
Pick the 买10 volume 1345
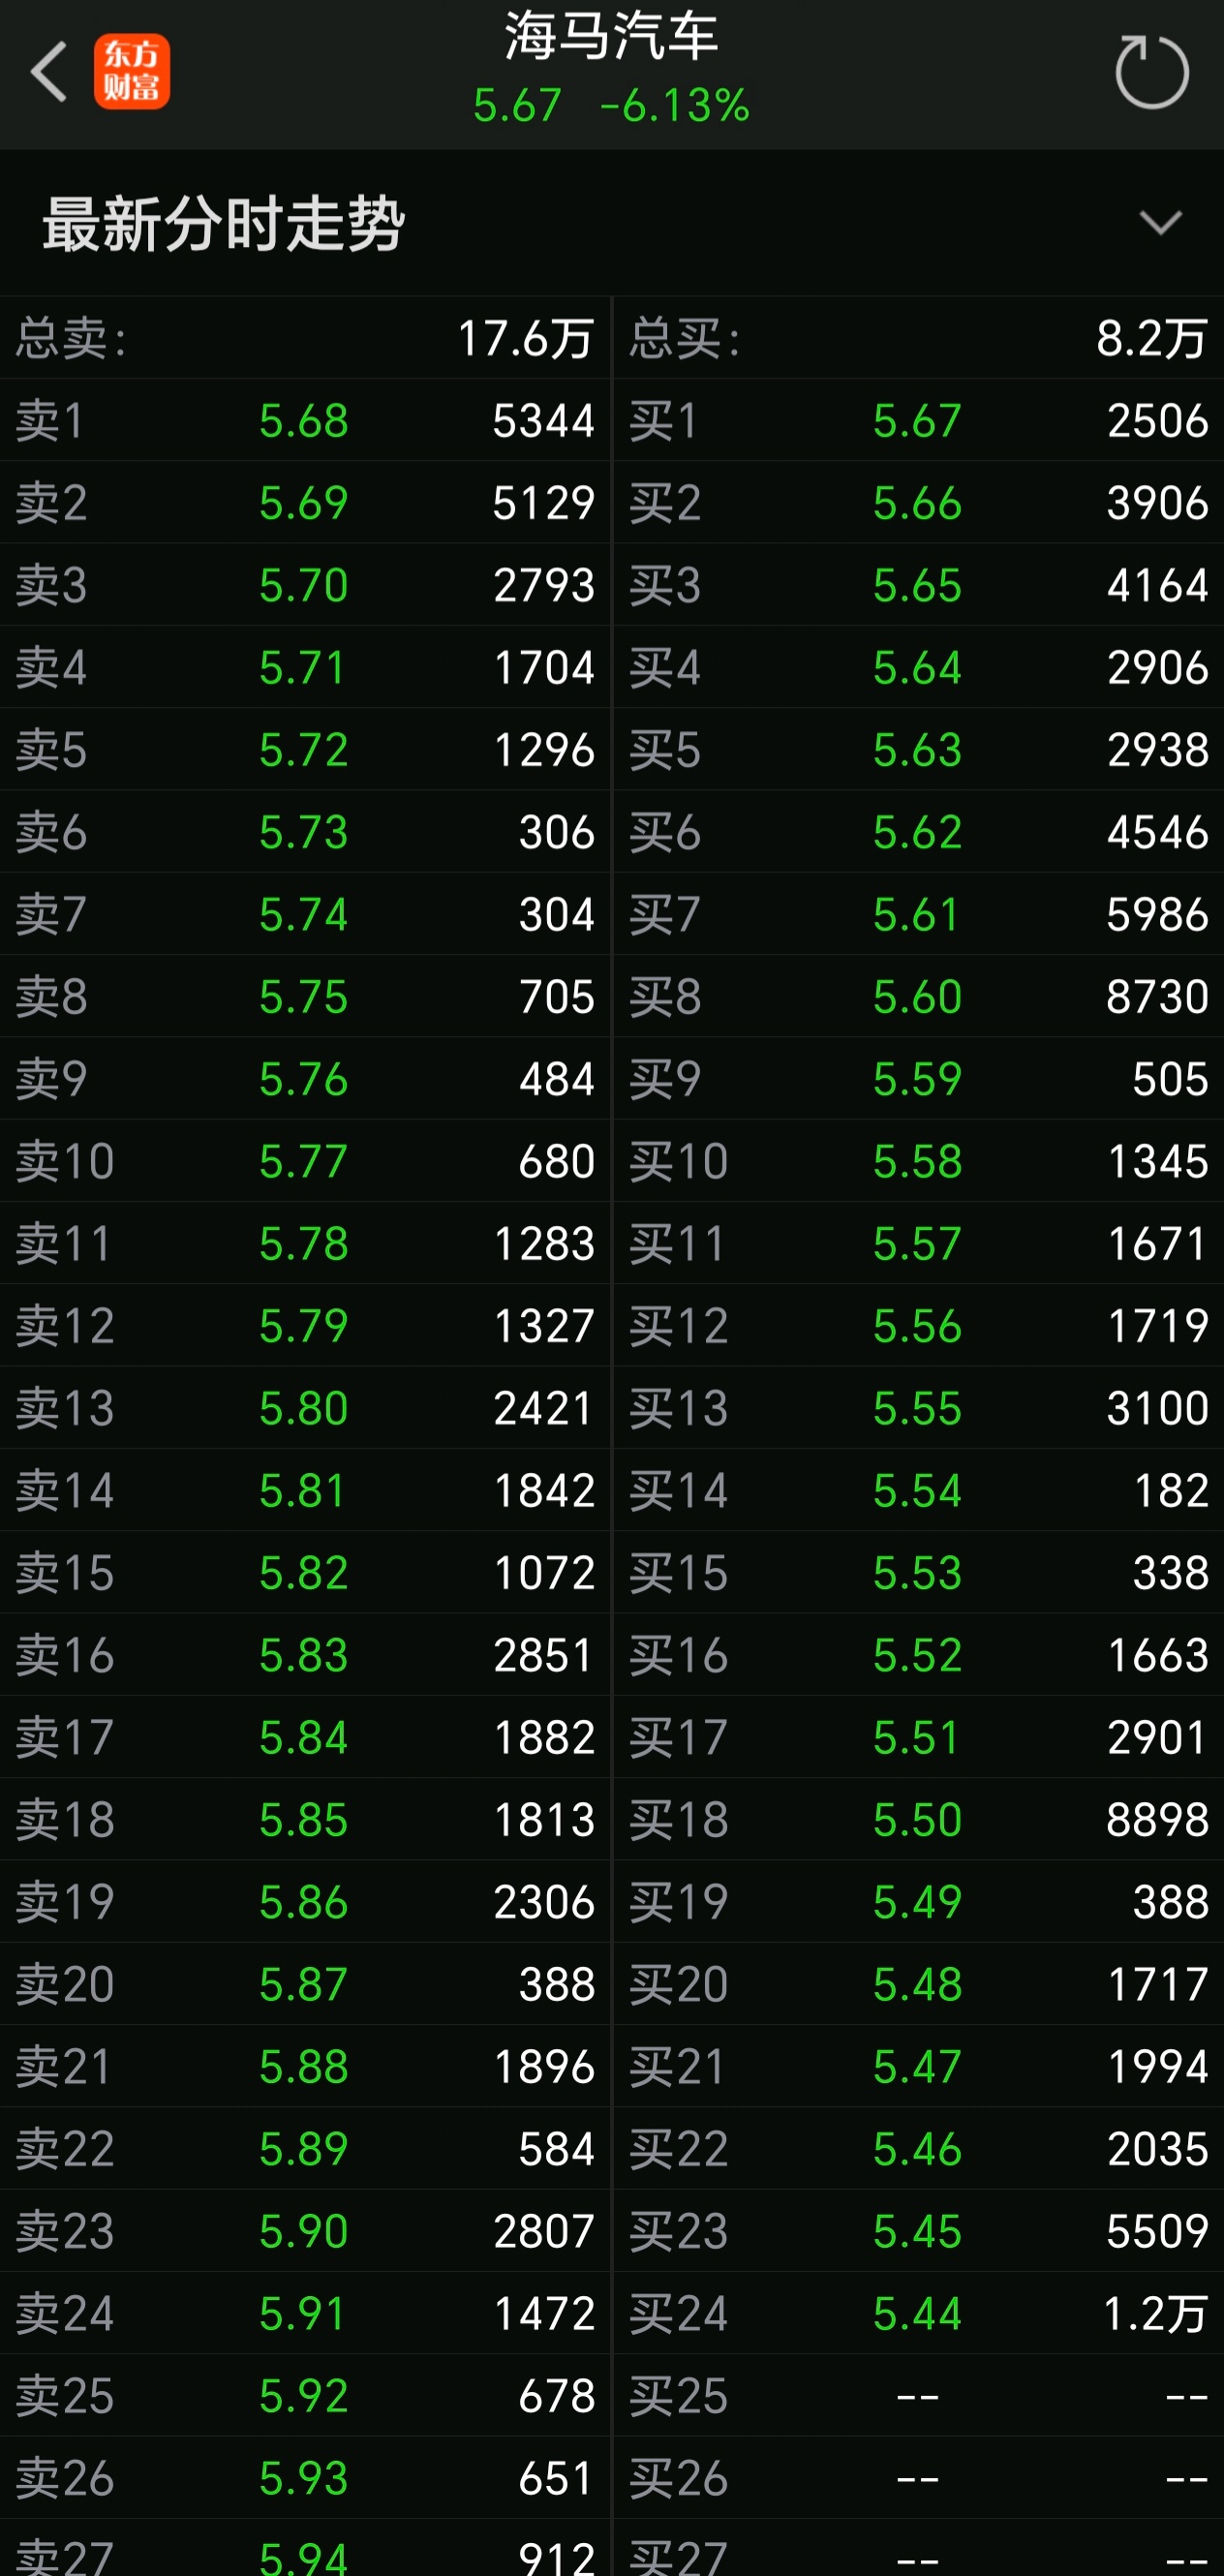[1158, 1161]
